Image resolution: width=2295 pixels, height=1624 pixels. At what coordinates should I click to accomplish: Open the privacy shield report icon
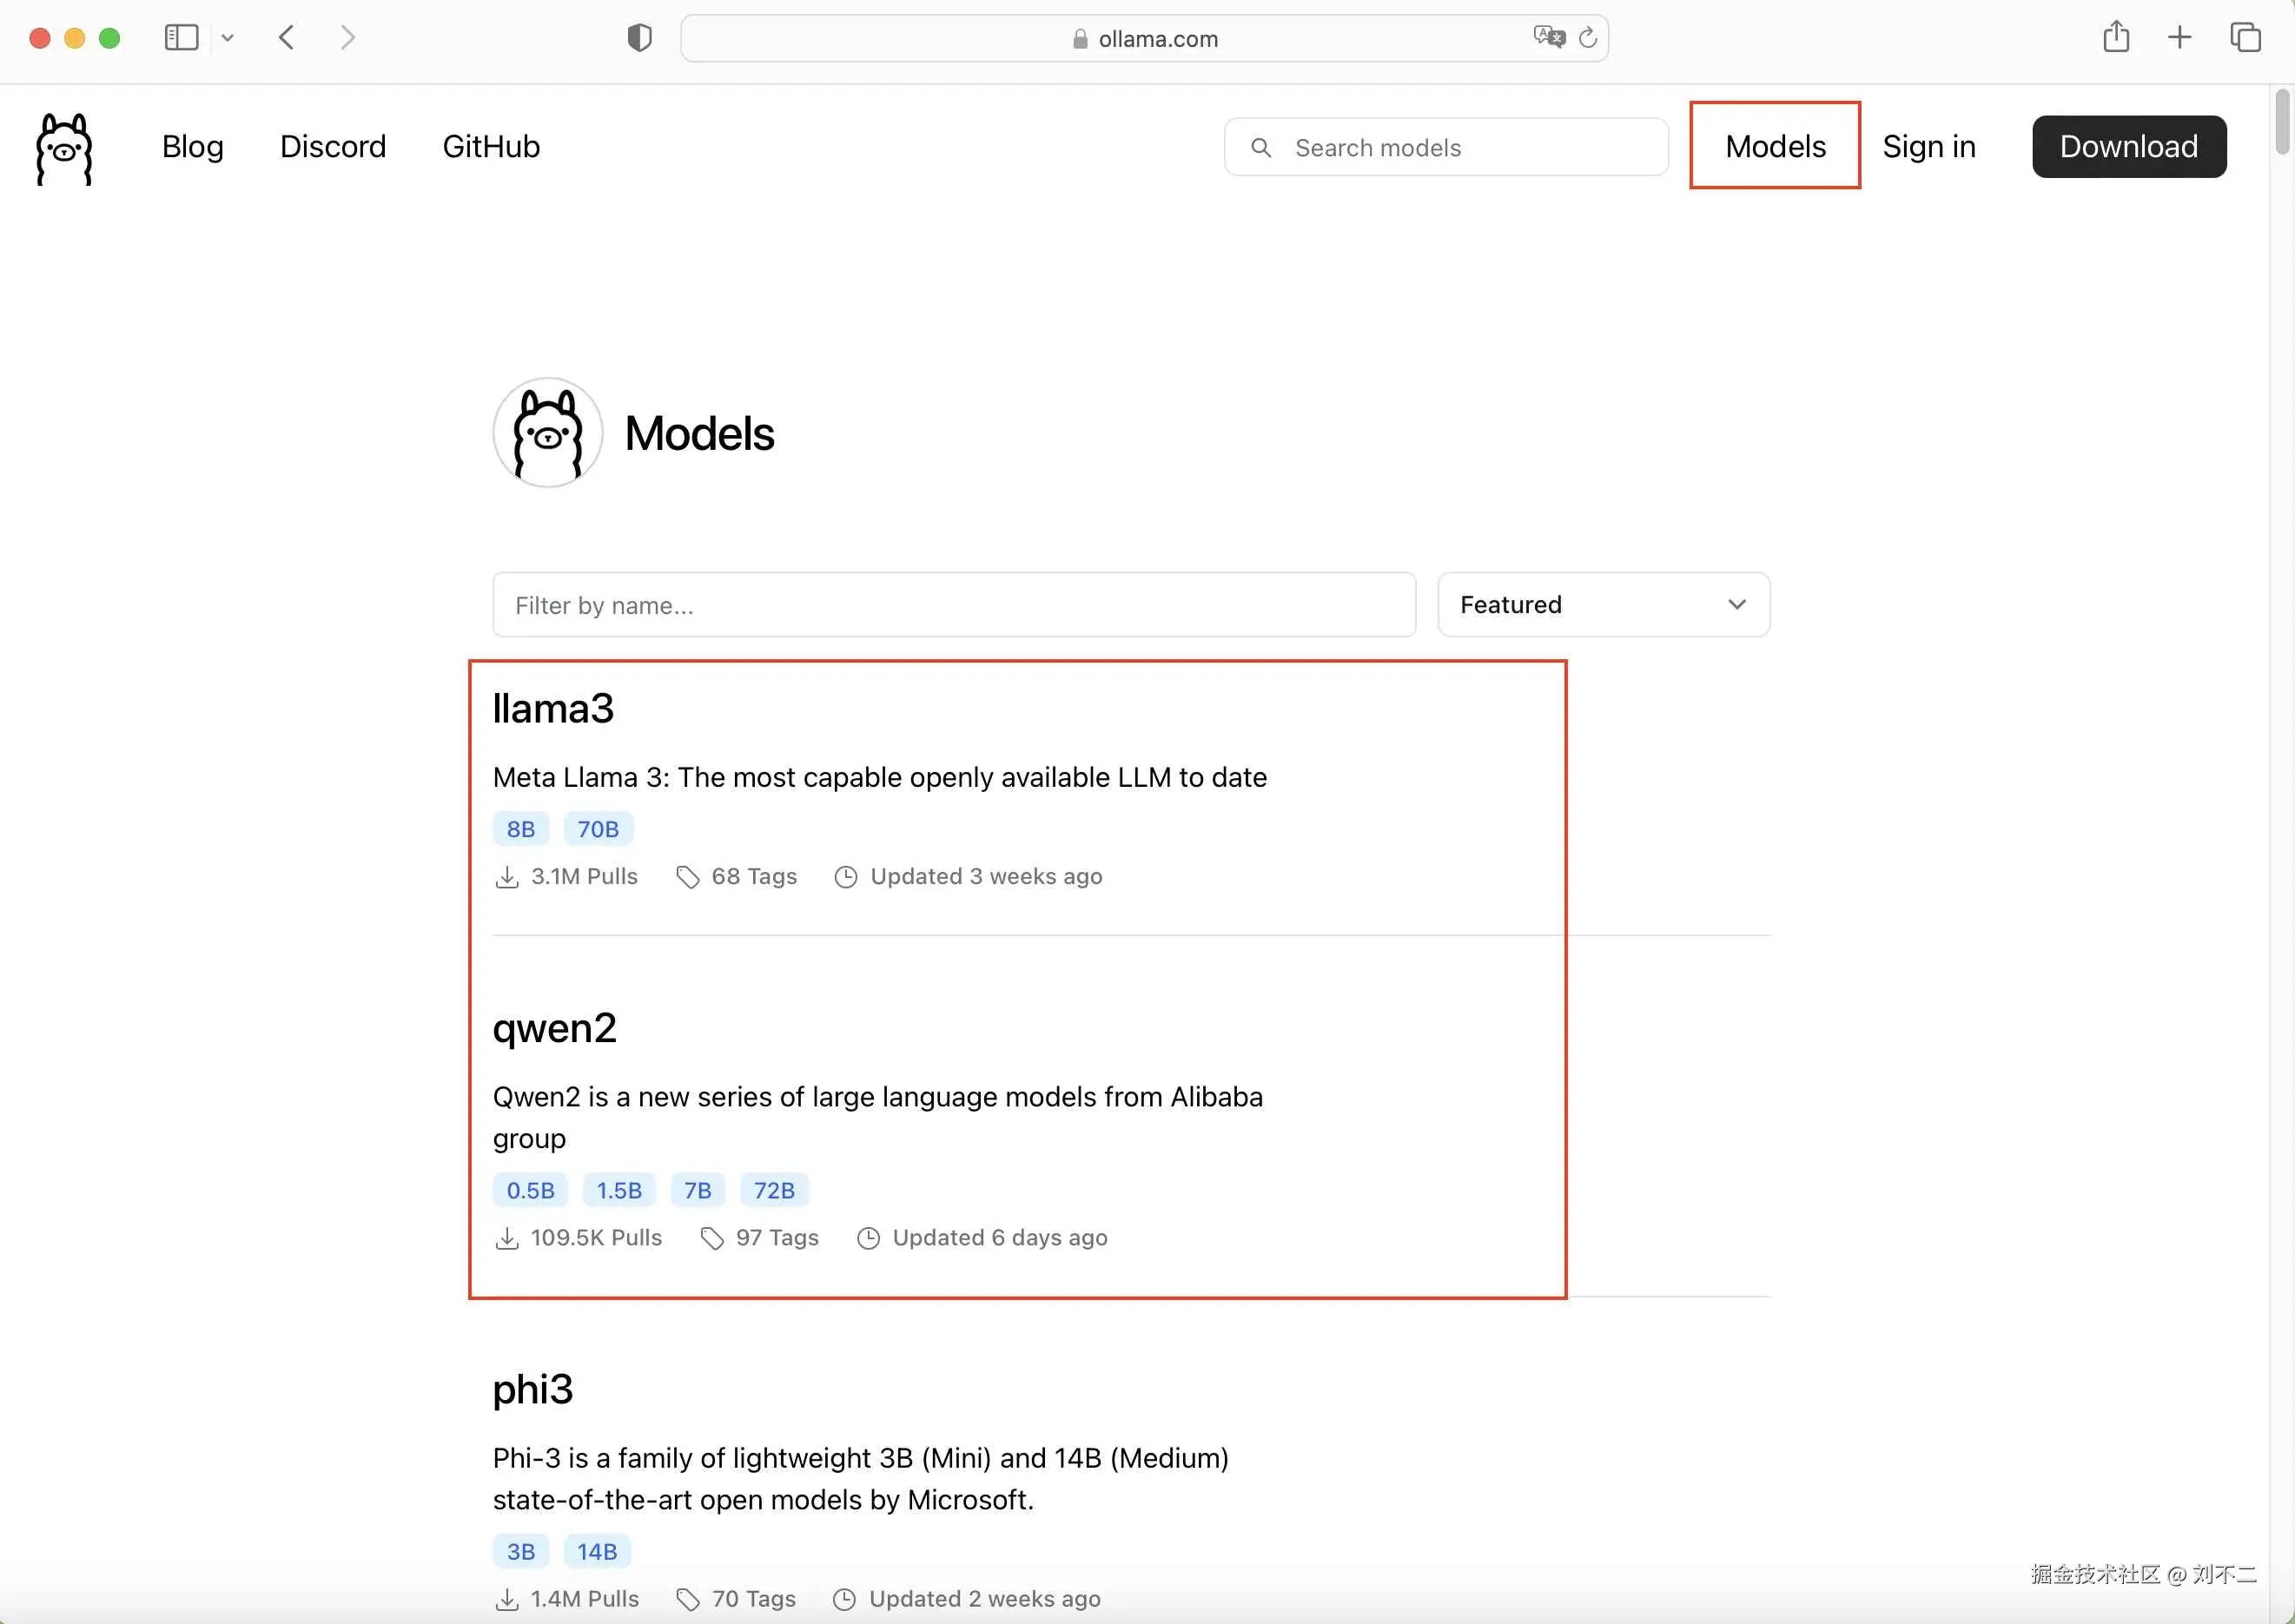(640, 38)
